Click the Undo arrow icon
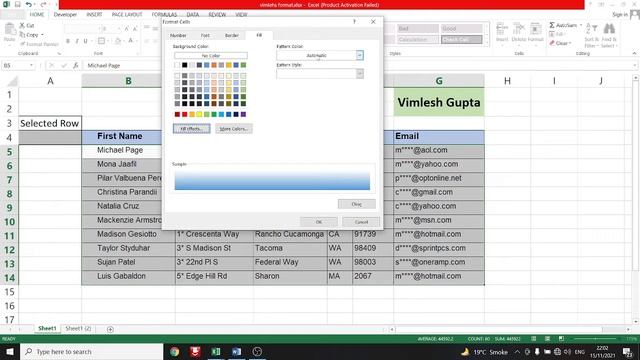This screenshot has width=640, height=360. coord(29,4)
